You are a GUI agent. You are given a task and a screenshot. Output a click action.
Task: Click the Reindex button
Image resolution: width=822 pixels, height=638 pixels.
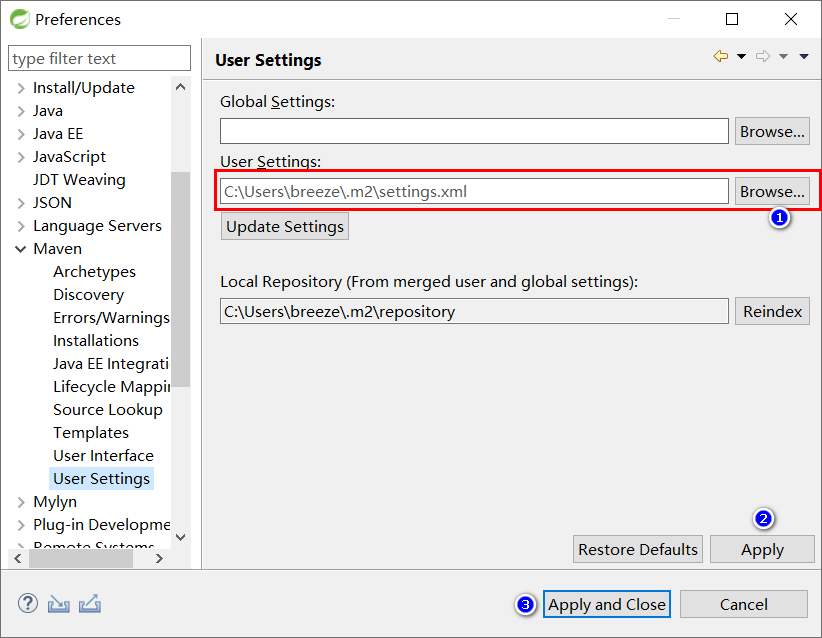772,311
